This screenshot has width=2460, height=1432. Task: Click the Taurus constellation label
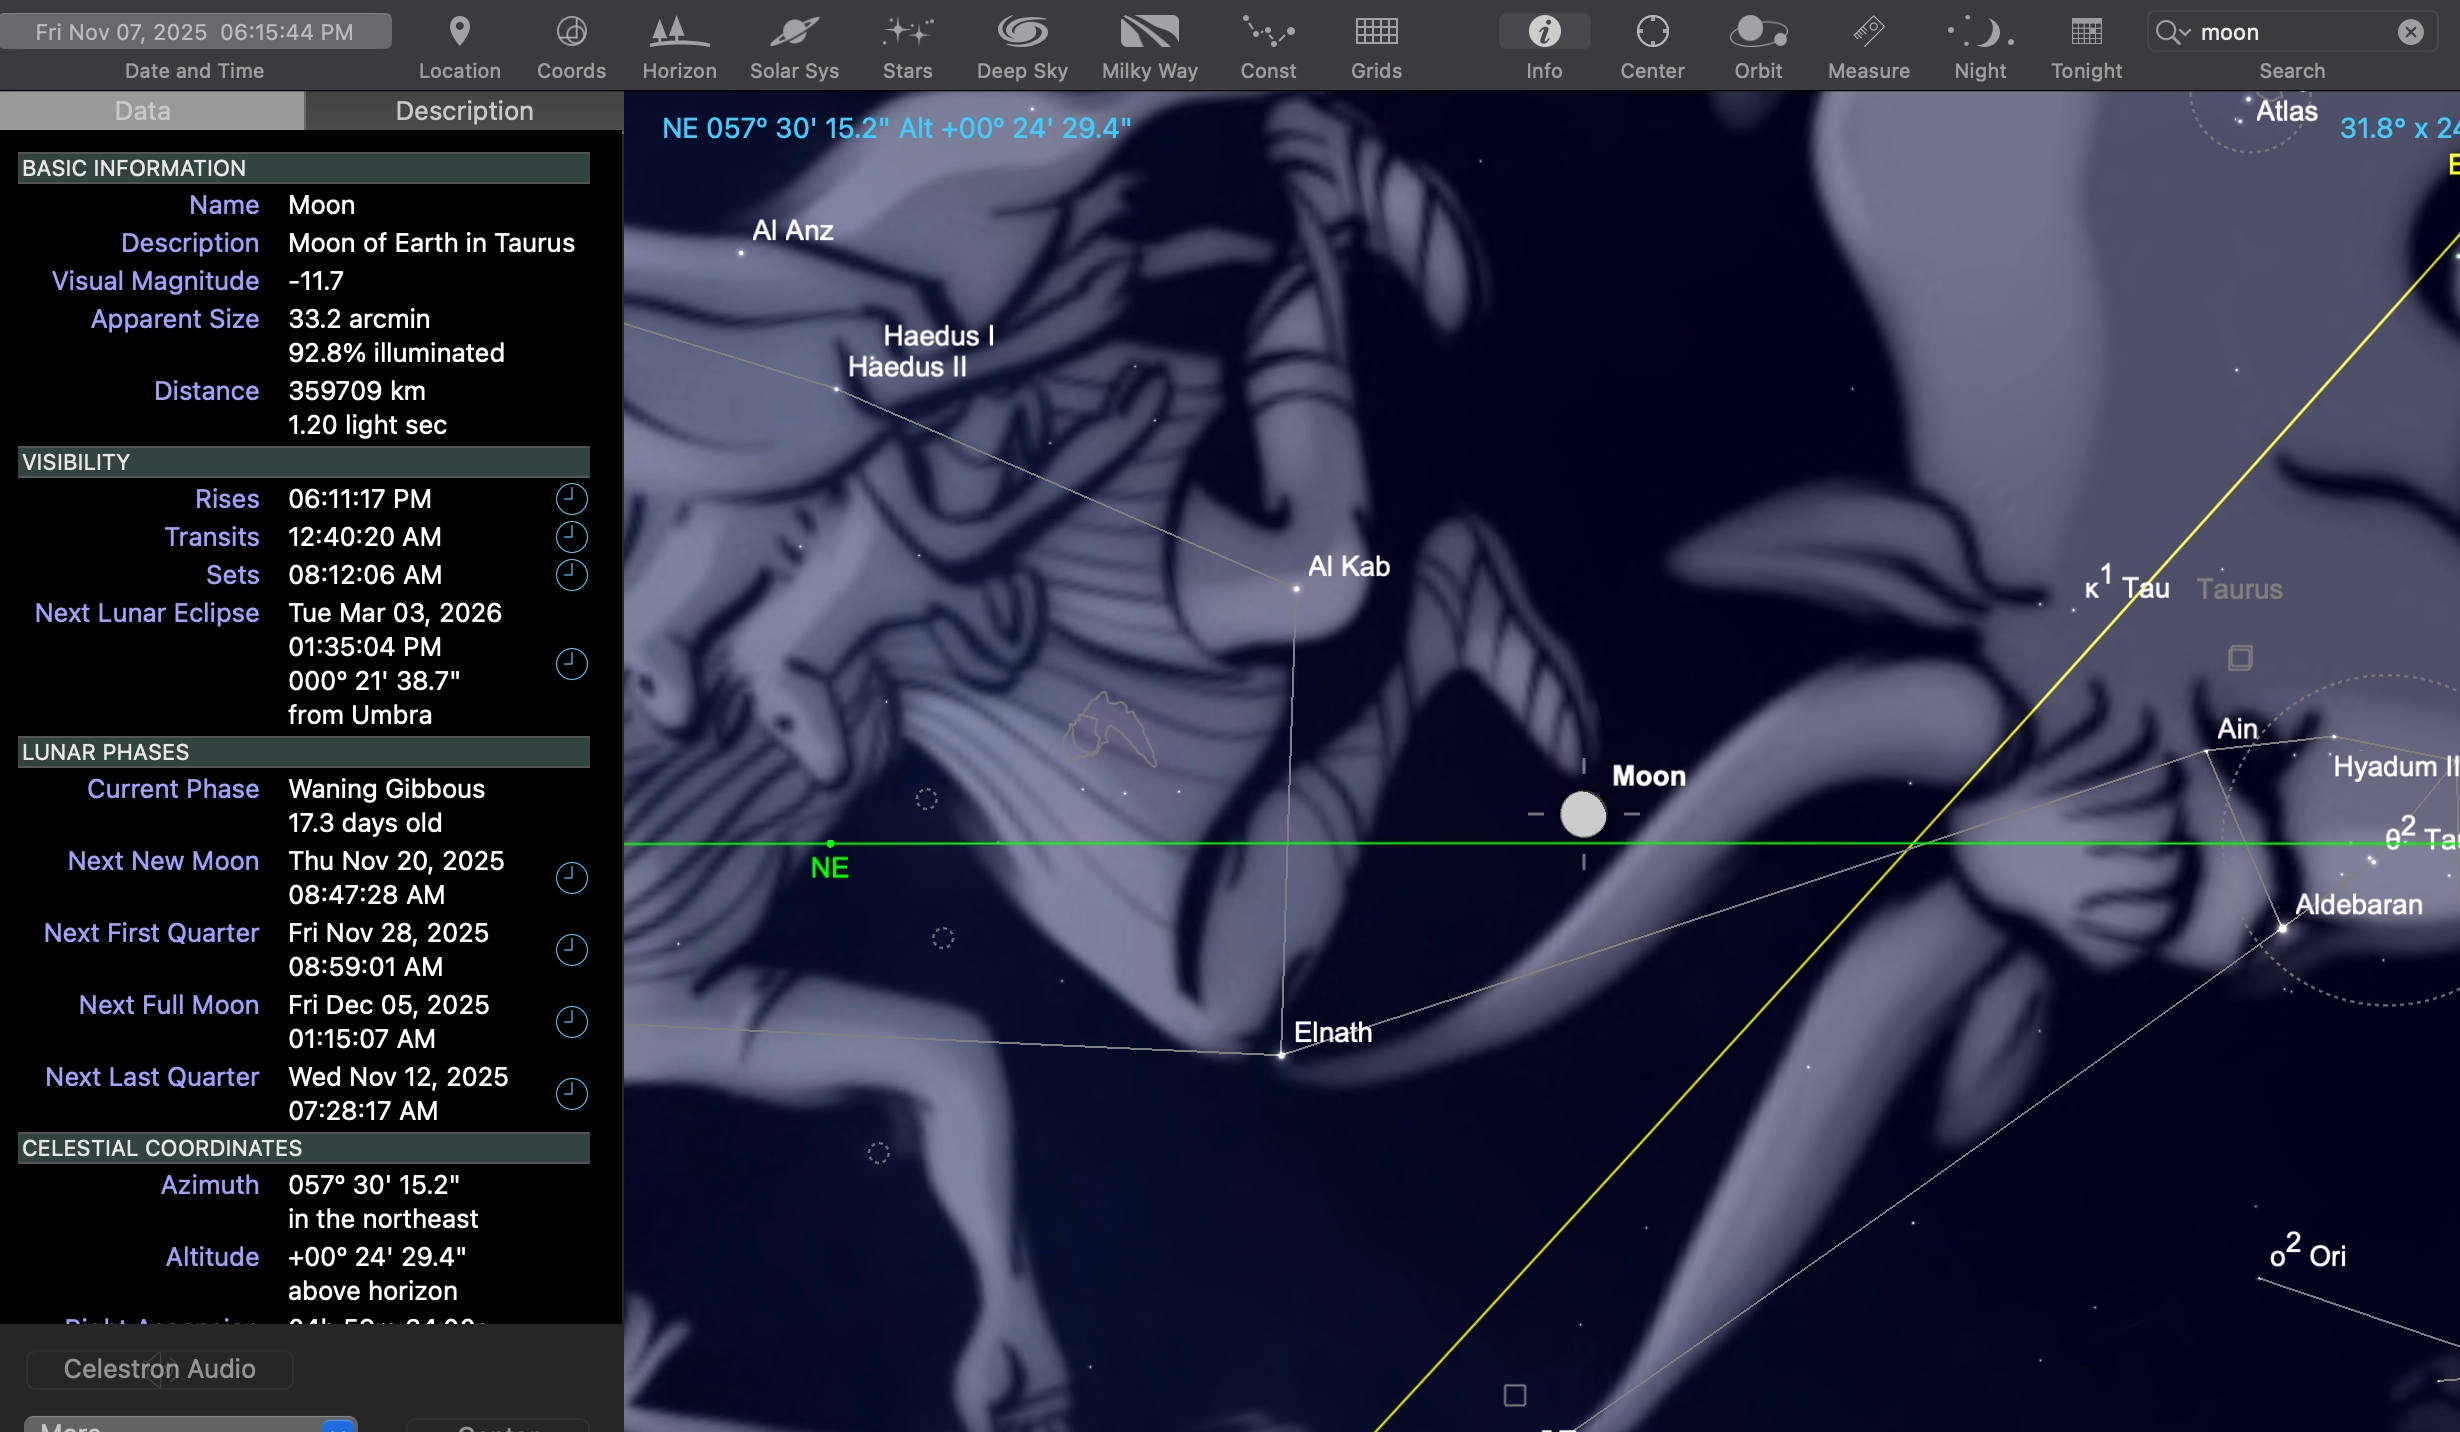pyautogui.click(x=2239, y=589)
